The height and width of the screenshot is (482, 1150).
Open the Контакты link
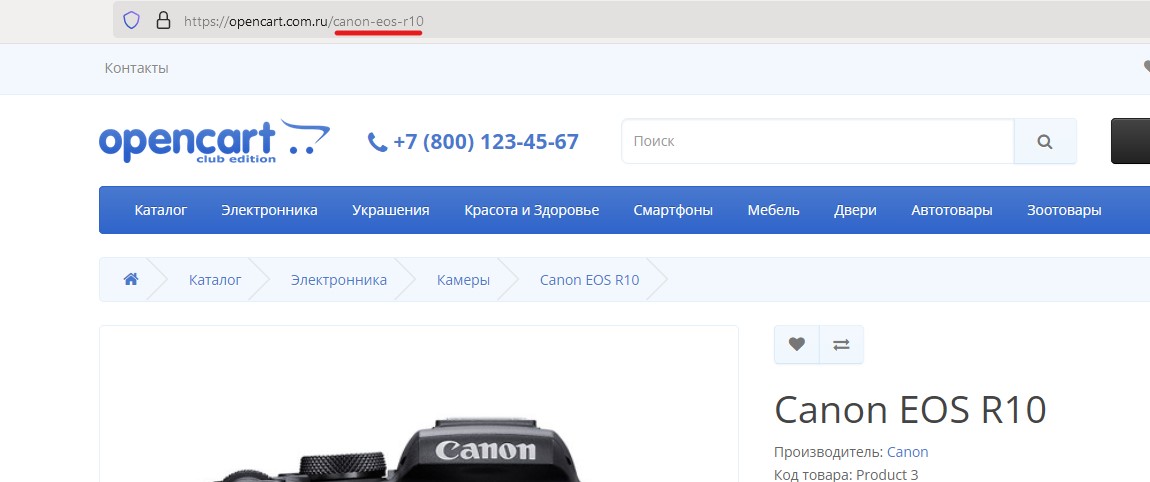point(136,68)
